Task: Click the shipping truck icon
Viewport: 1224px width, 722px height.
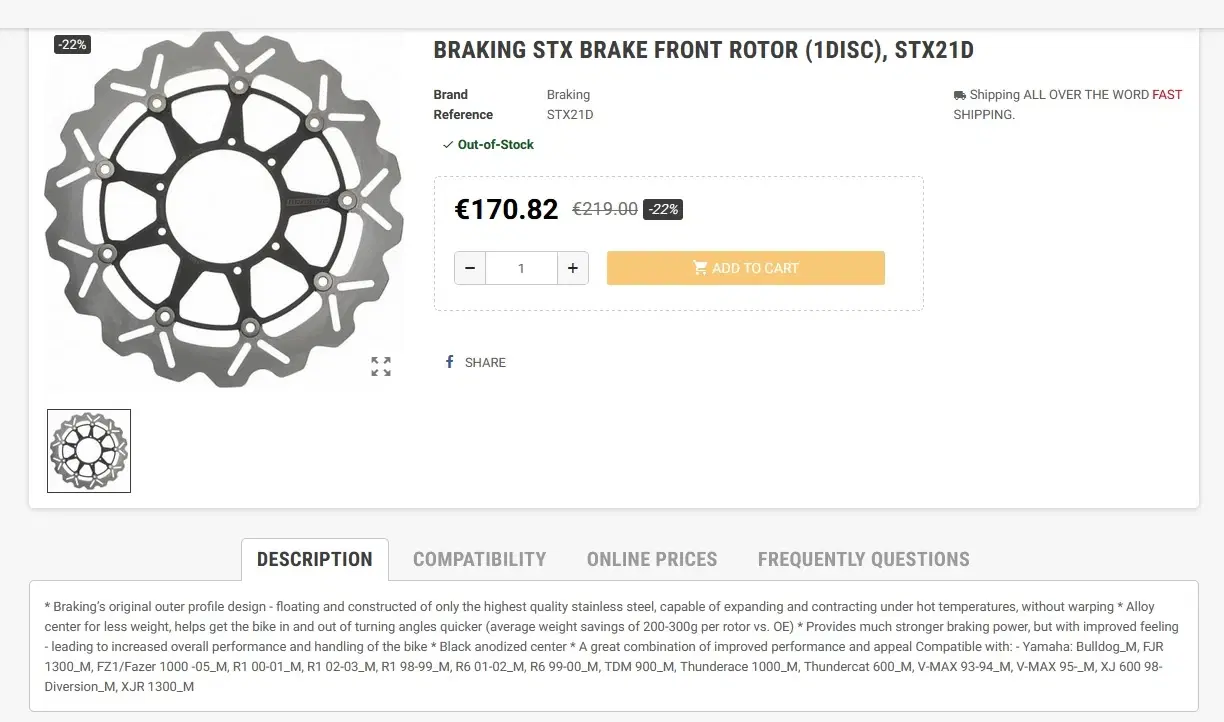Action: click(960, 95)
